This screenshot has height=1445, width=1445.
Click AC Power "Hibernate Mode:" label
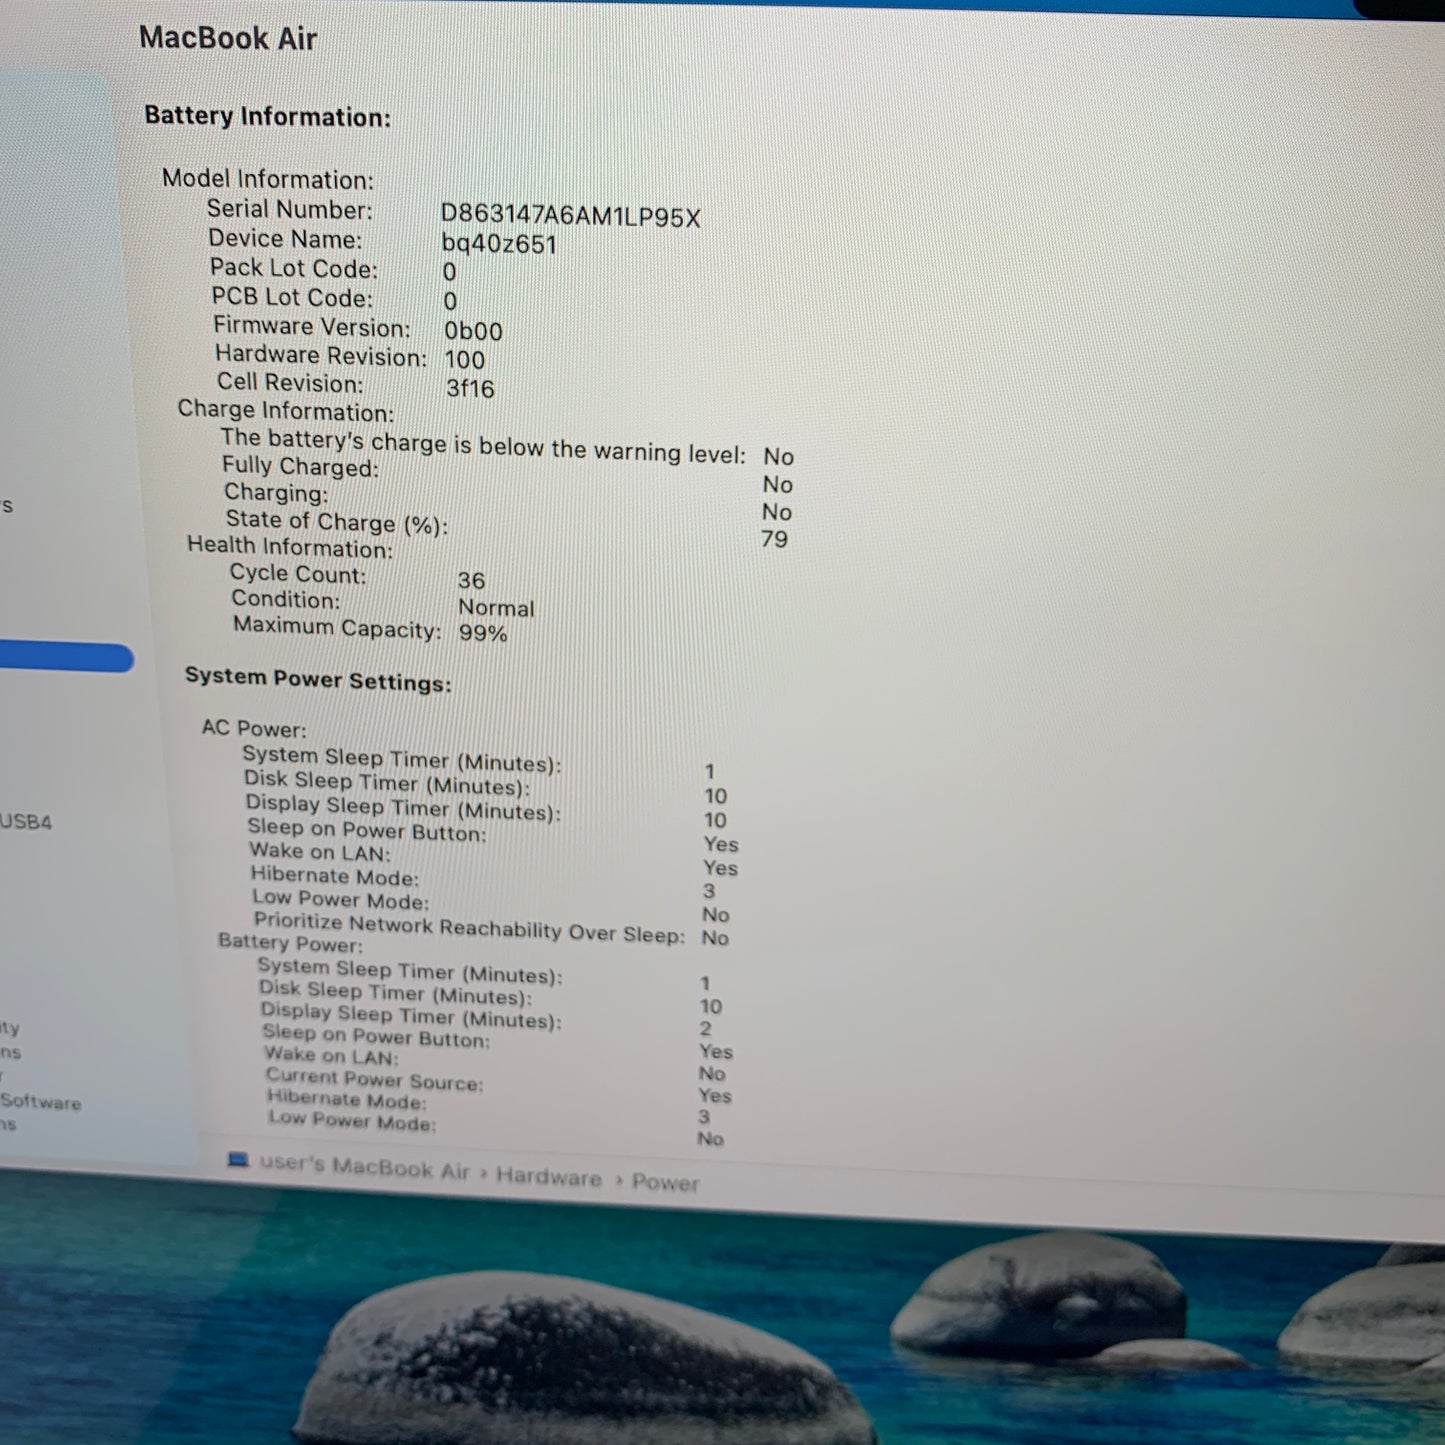coord(335,876)
